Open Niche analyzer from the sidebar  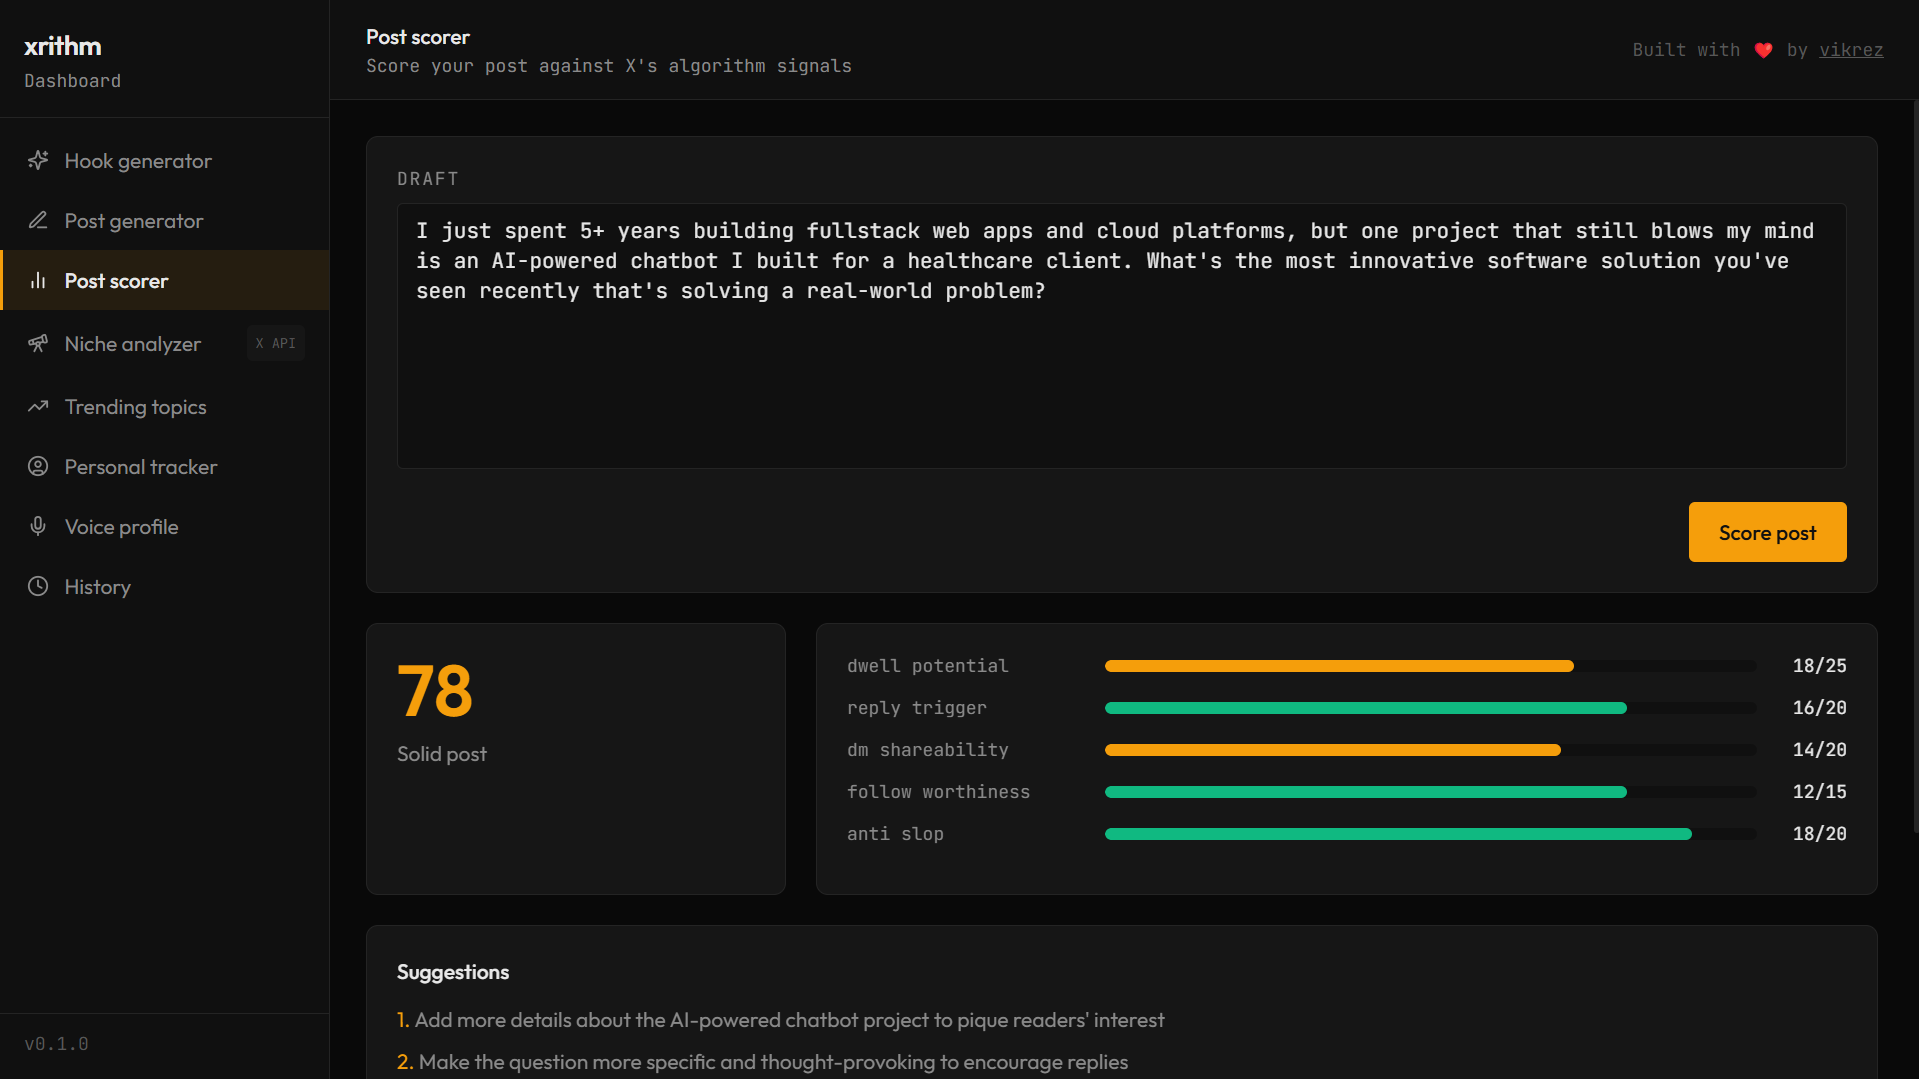coord(165,343)
